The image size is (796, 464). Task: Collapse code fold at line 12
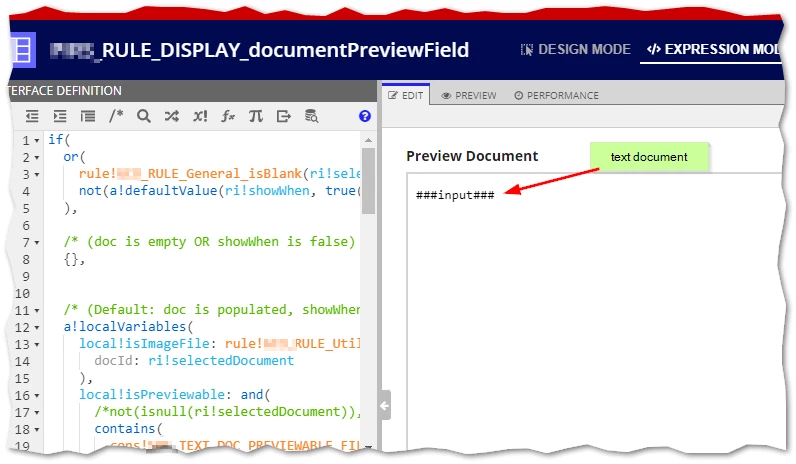(x=37, y=328)
